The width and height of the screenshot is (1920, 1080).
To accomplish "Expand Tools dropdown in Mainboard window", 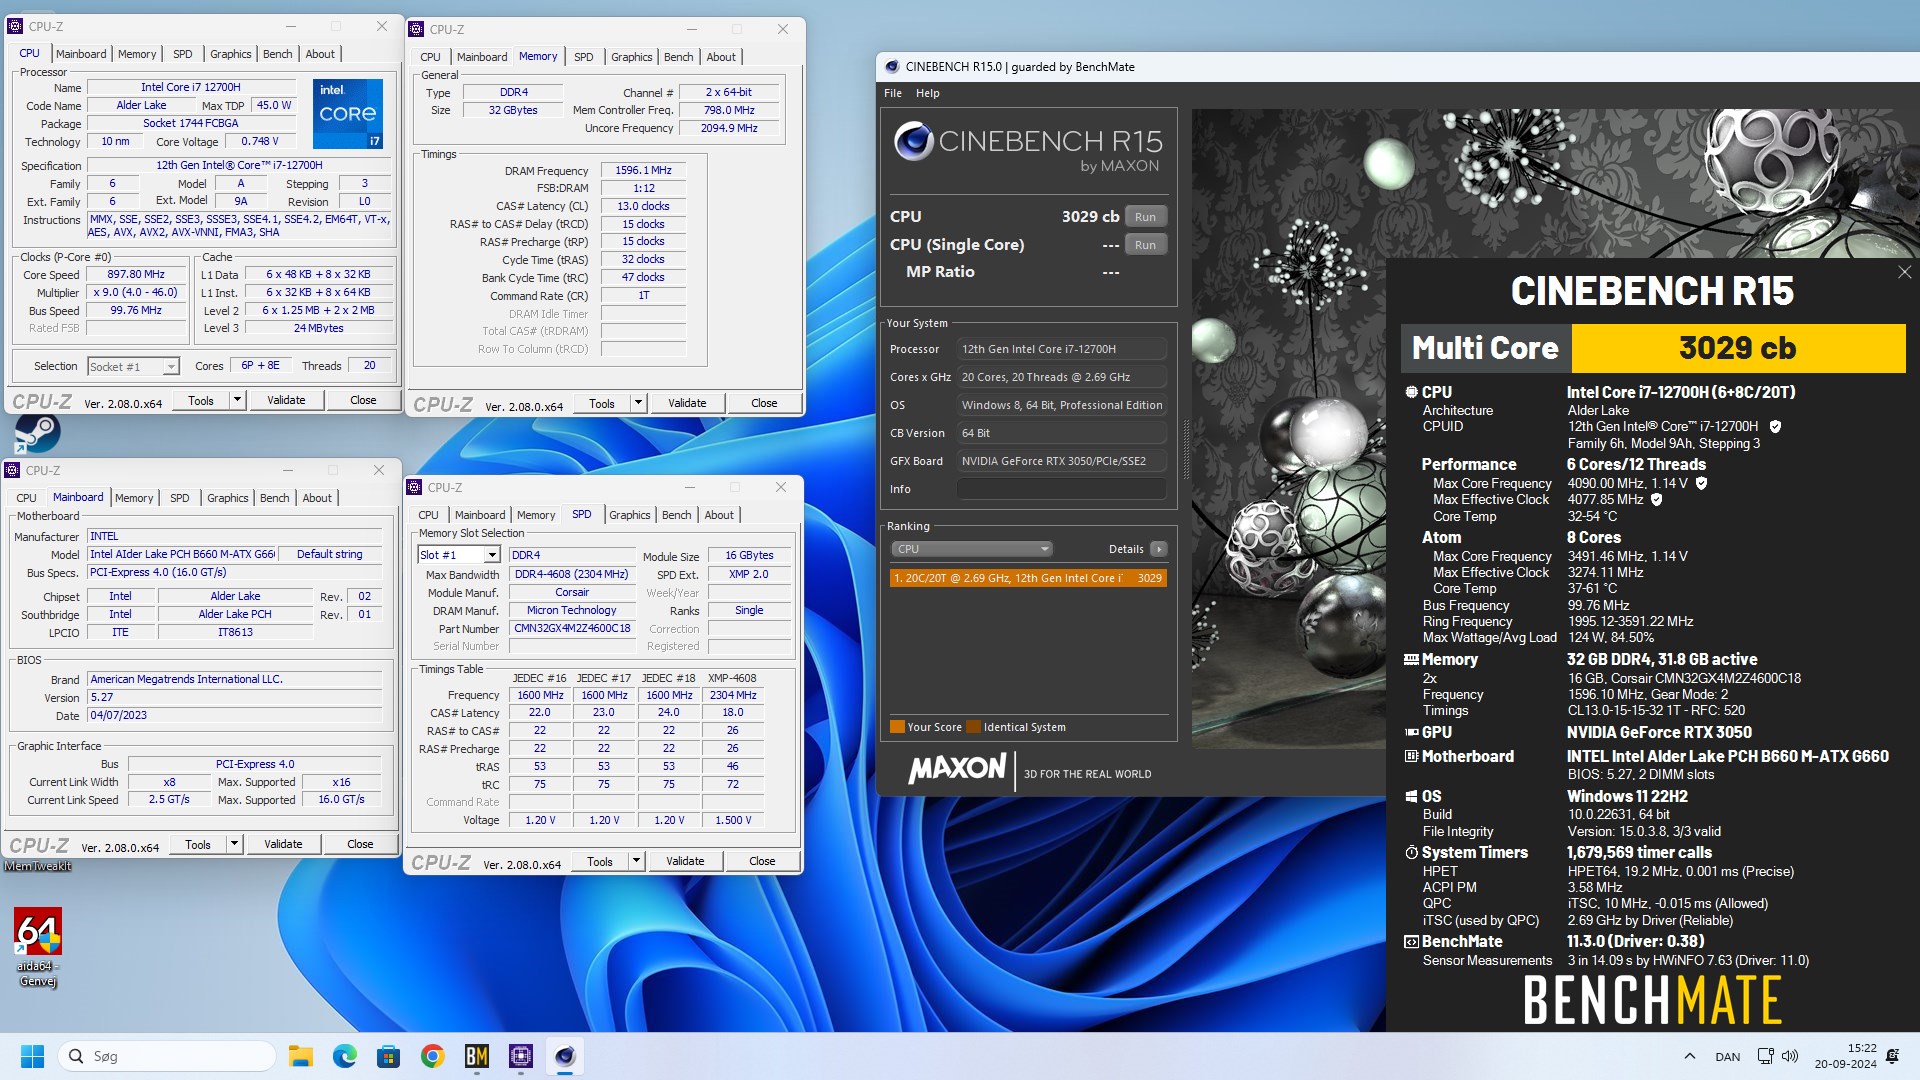I will pos(234,844).
